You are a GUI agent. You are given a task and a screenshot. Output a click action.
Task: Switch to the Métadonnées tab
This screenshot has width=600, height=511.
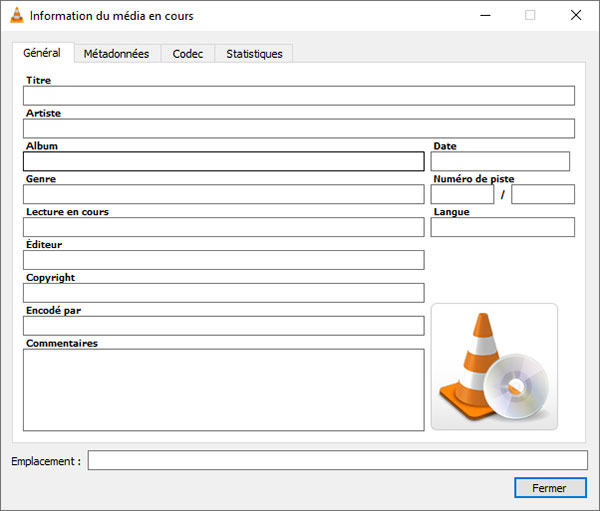116,54
